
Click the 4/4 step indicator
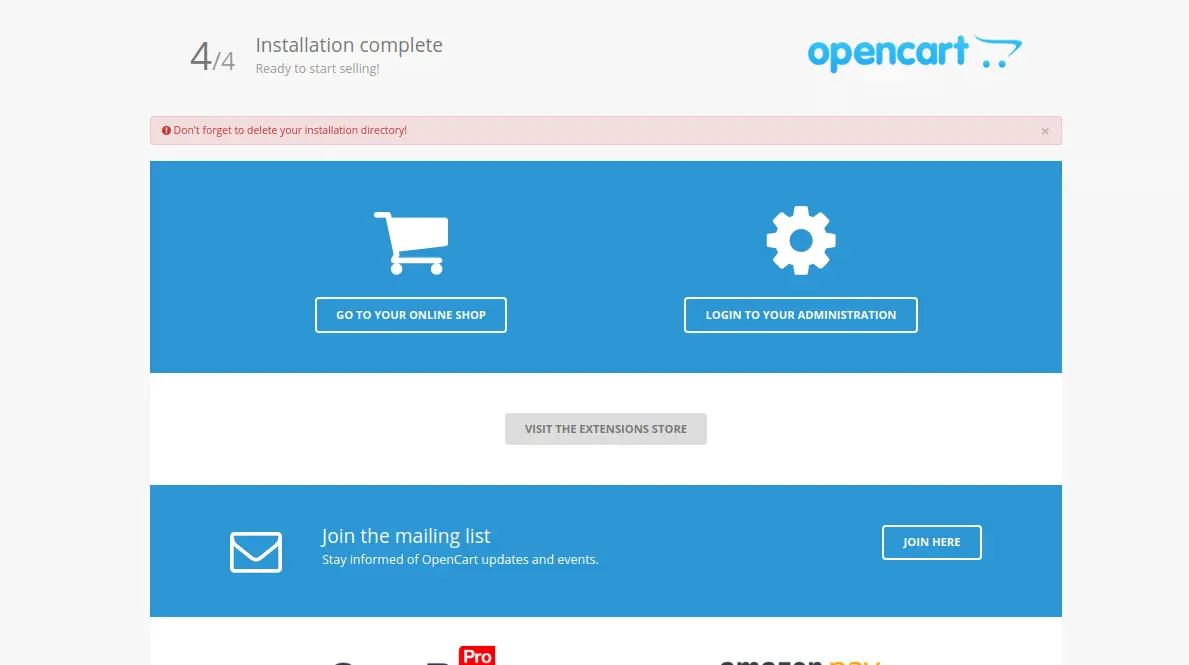pyautogui.click(x=212, y=57)
